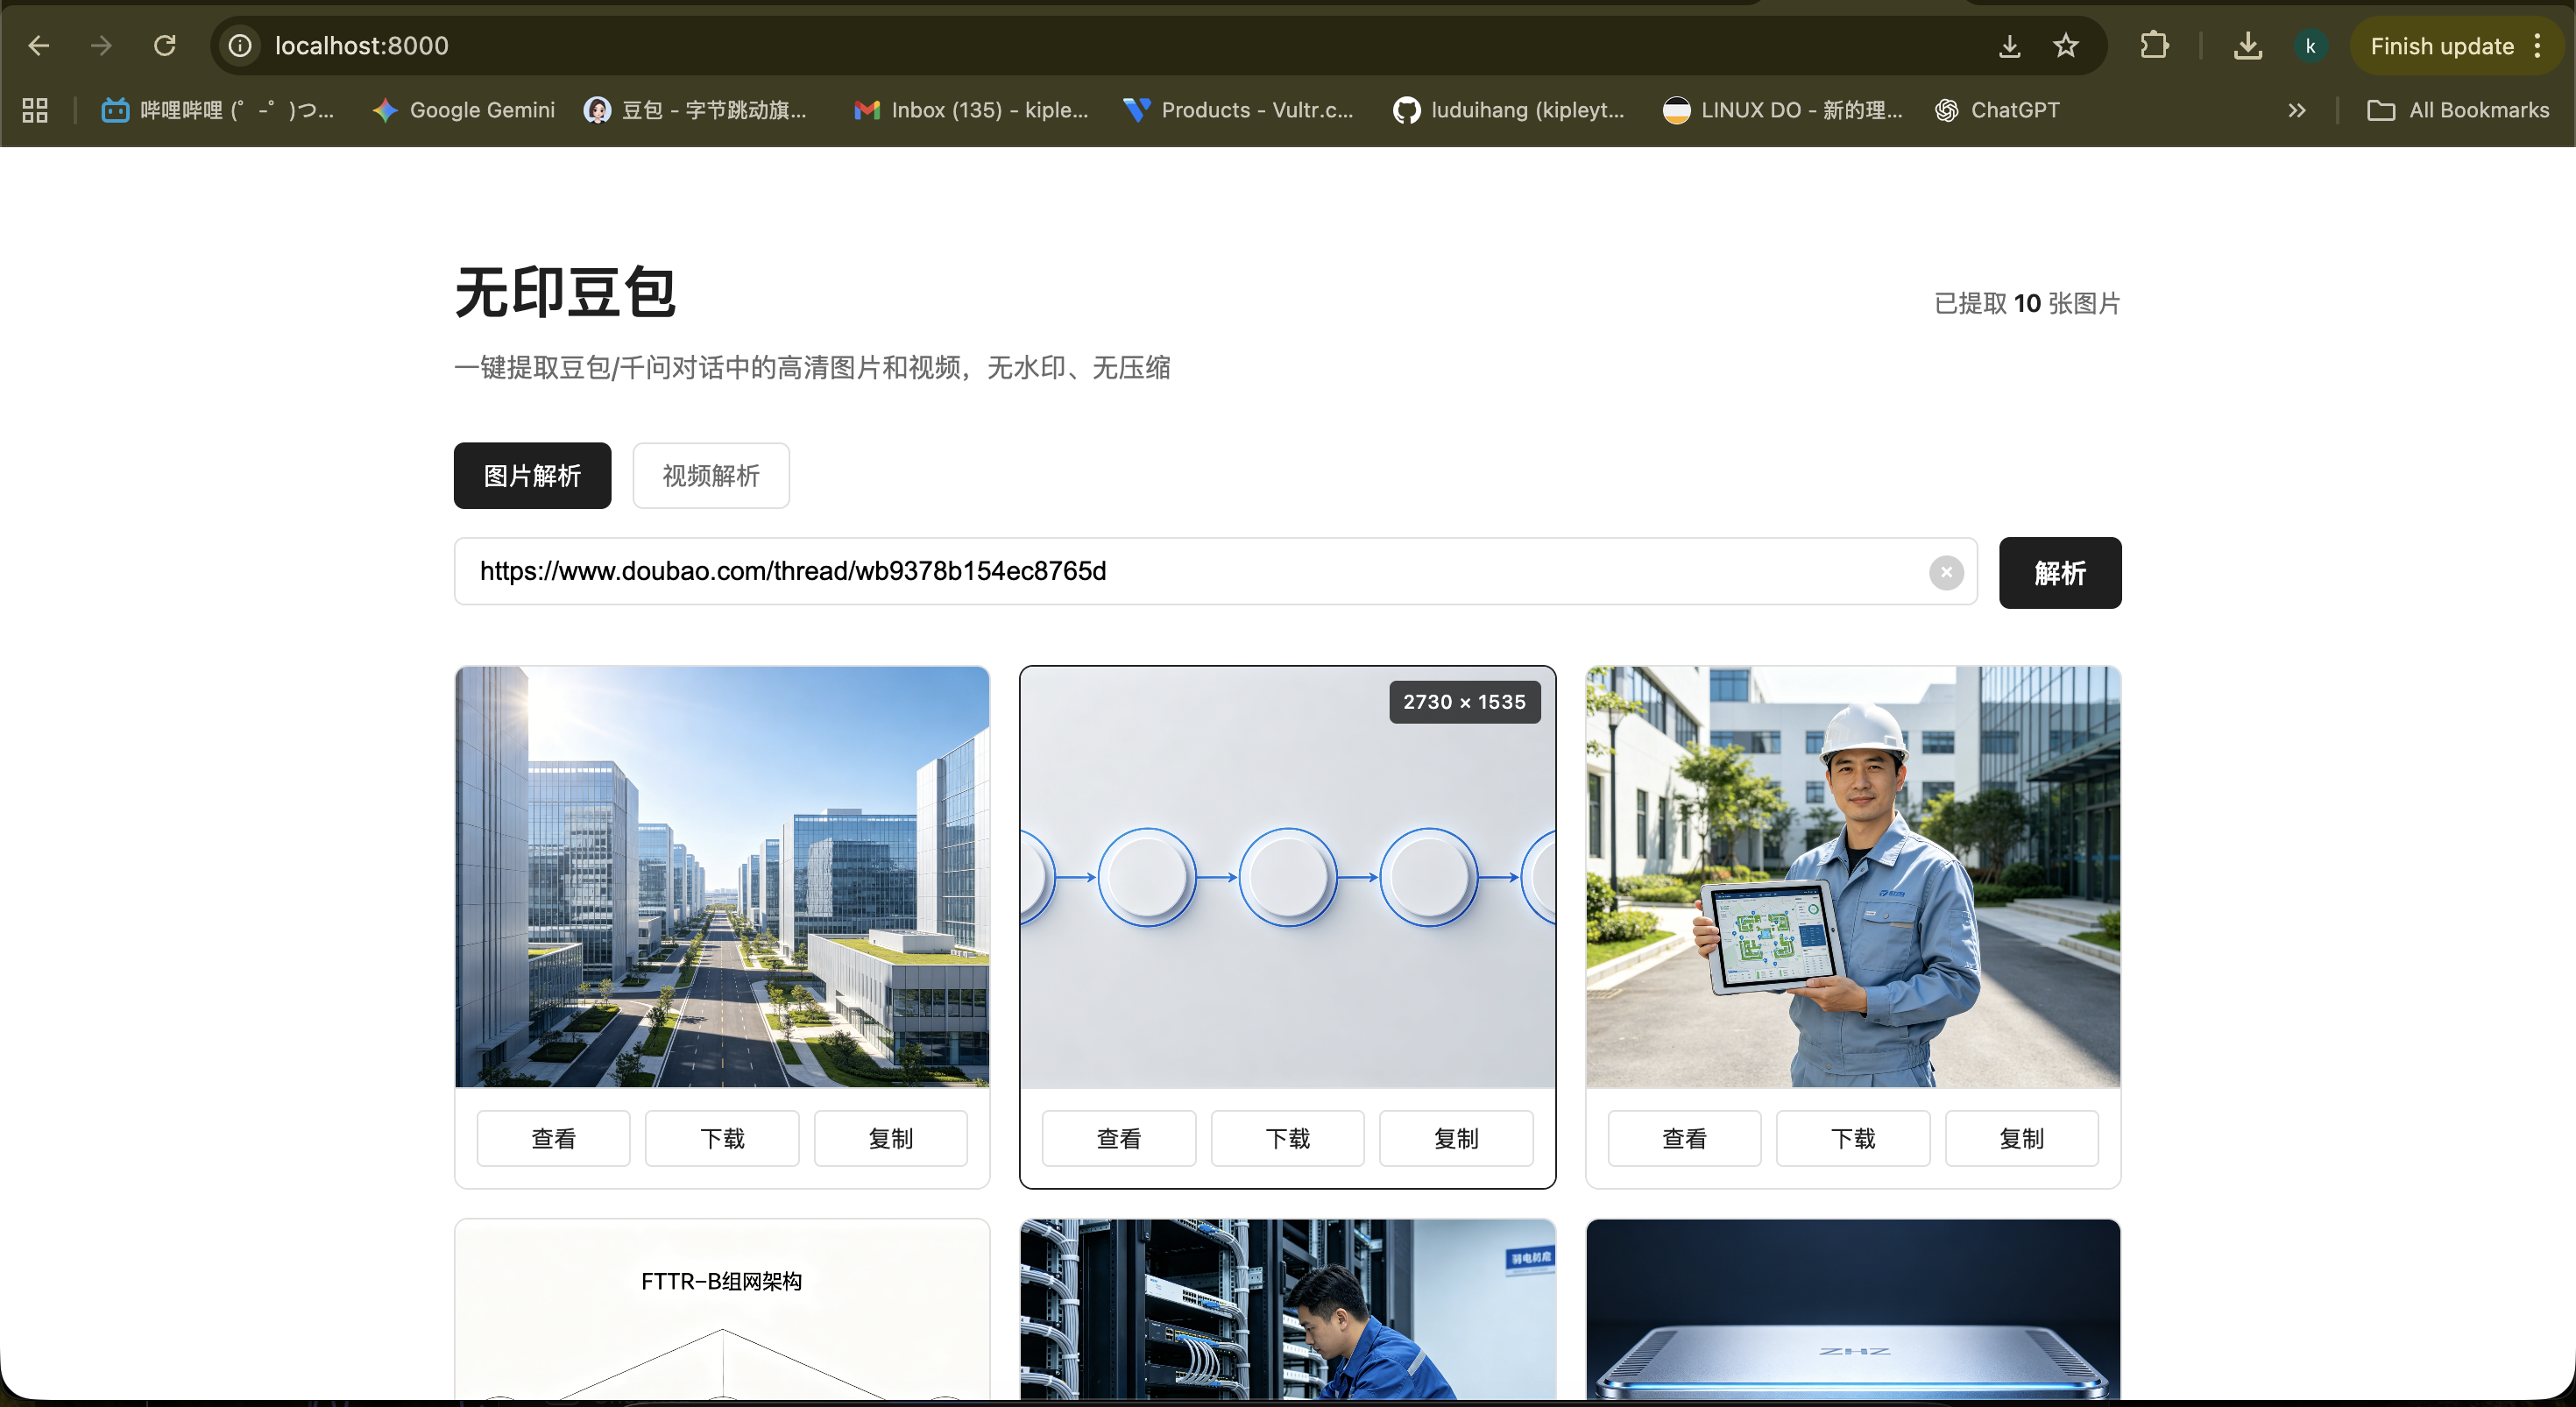The width and height of the screenshot is (2576, 1407).
Task: Bookmark this page with star icon
Action: pos(2066,46)
